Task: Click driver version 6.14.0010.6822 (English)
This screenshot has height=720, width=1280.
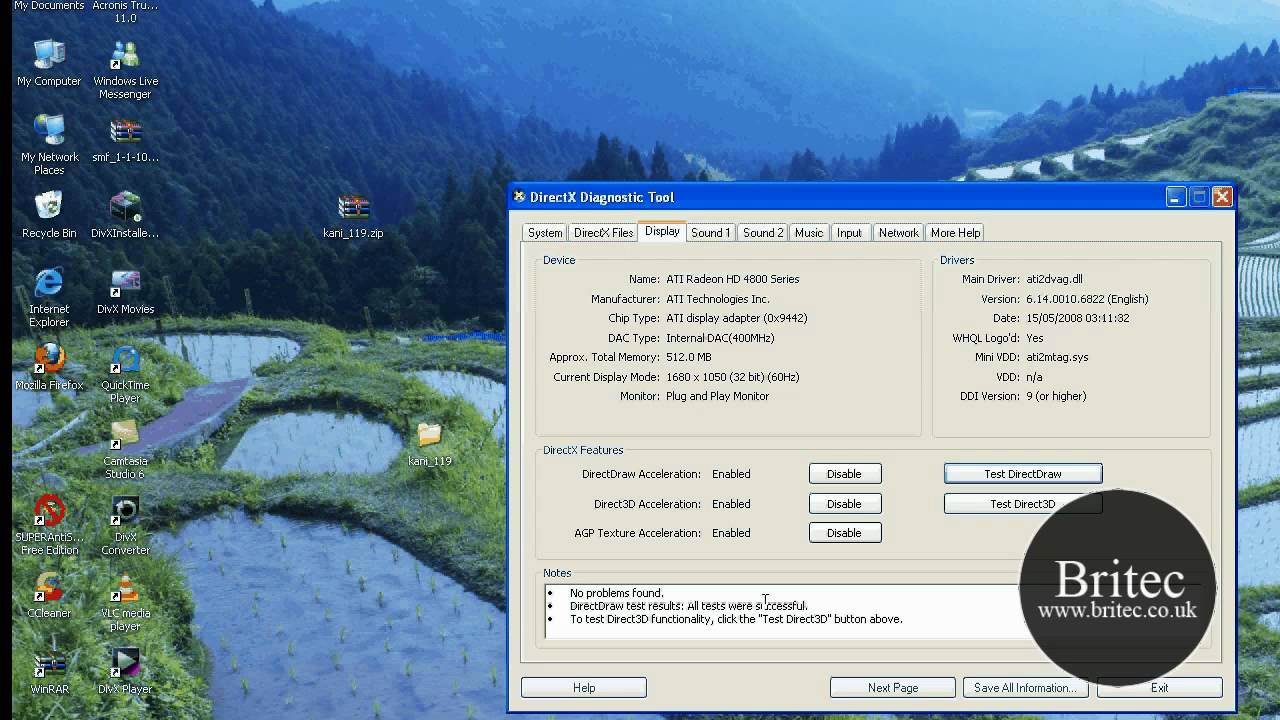Action: 1087,299
